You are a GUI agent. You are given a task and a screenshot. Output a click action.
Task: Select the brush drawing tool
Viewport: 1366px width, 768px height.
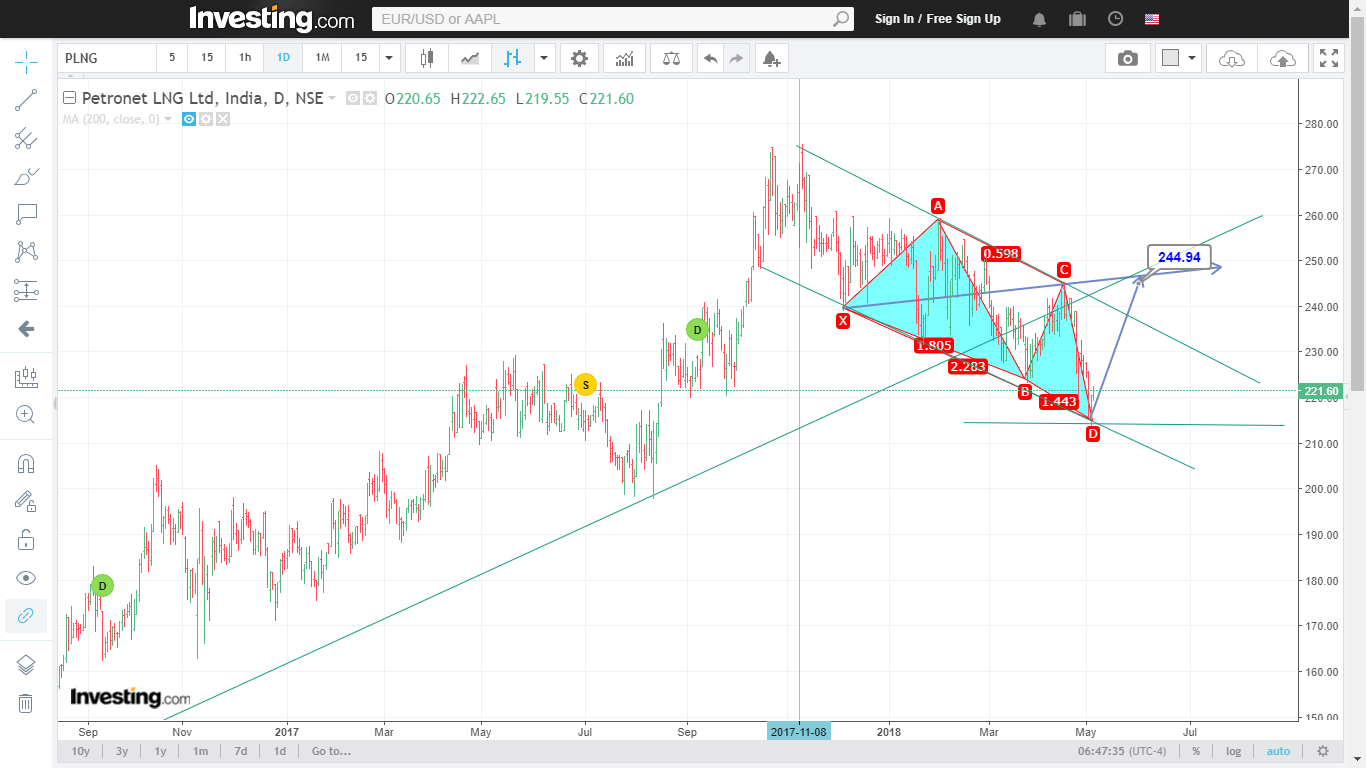coord(26,176)
